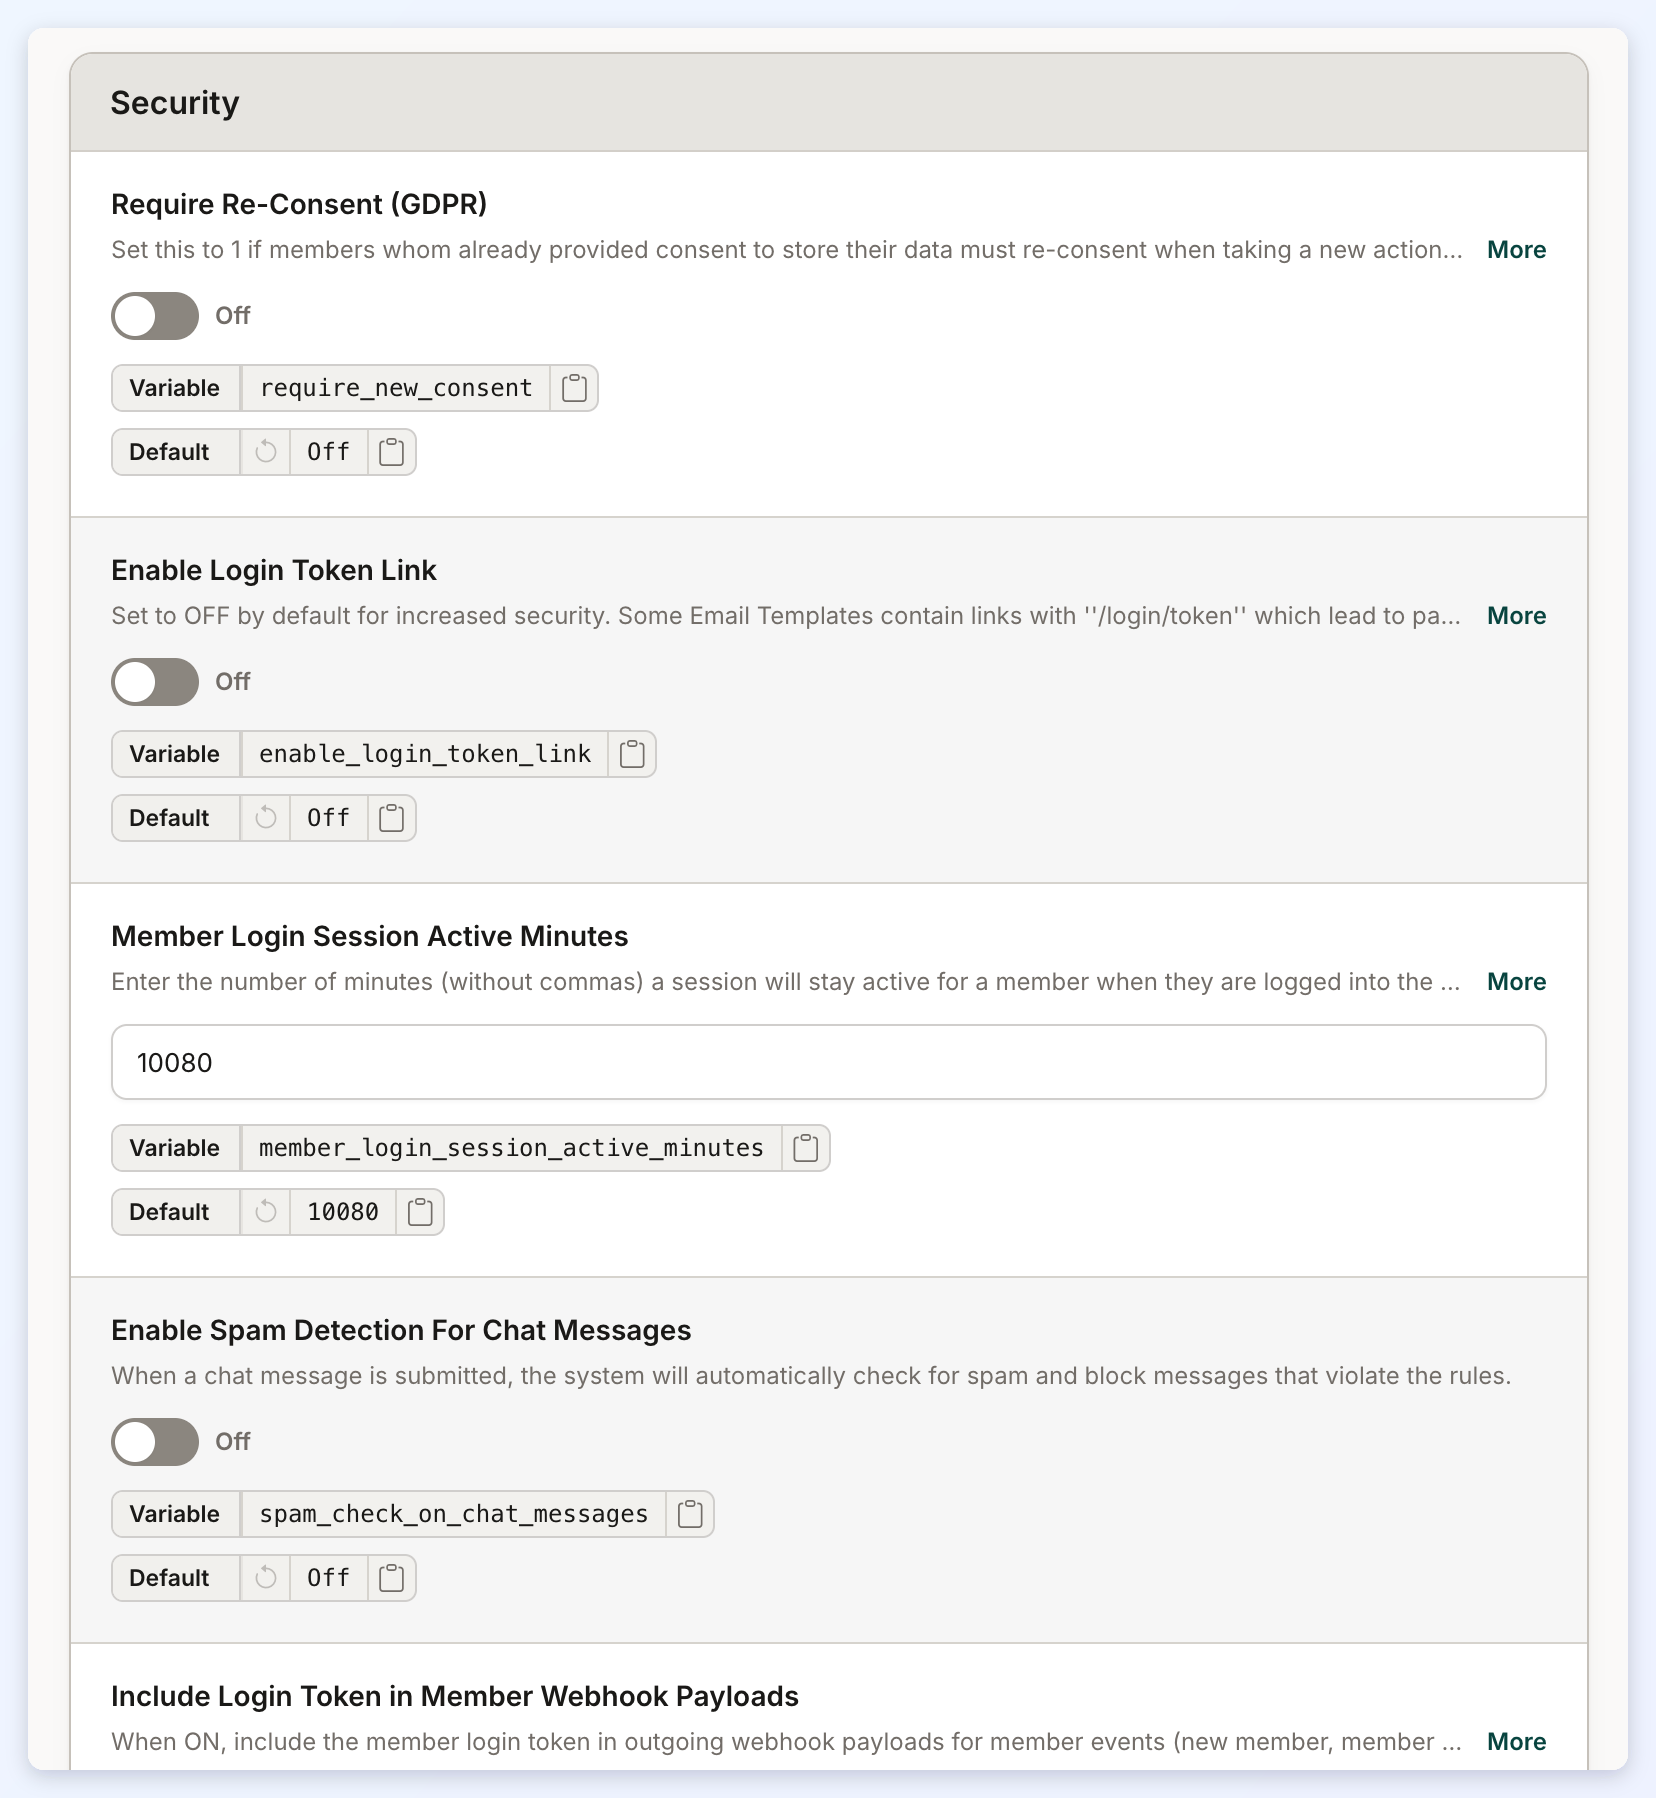The height and width of the screenshot is (1798, 1656).
Task: Select the spam_check_on_chat_messages variable text
Action: (x=454, y=1514)
